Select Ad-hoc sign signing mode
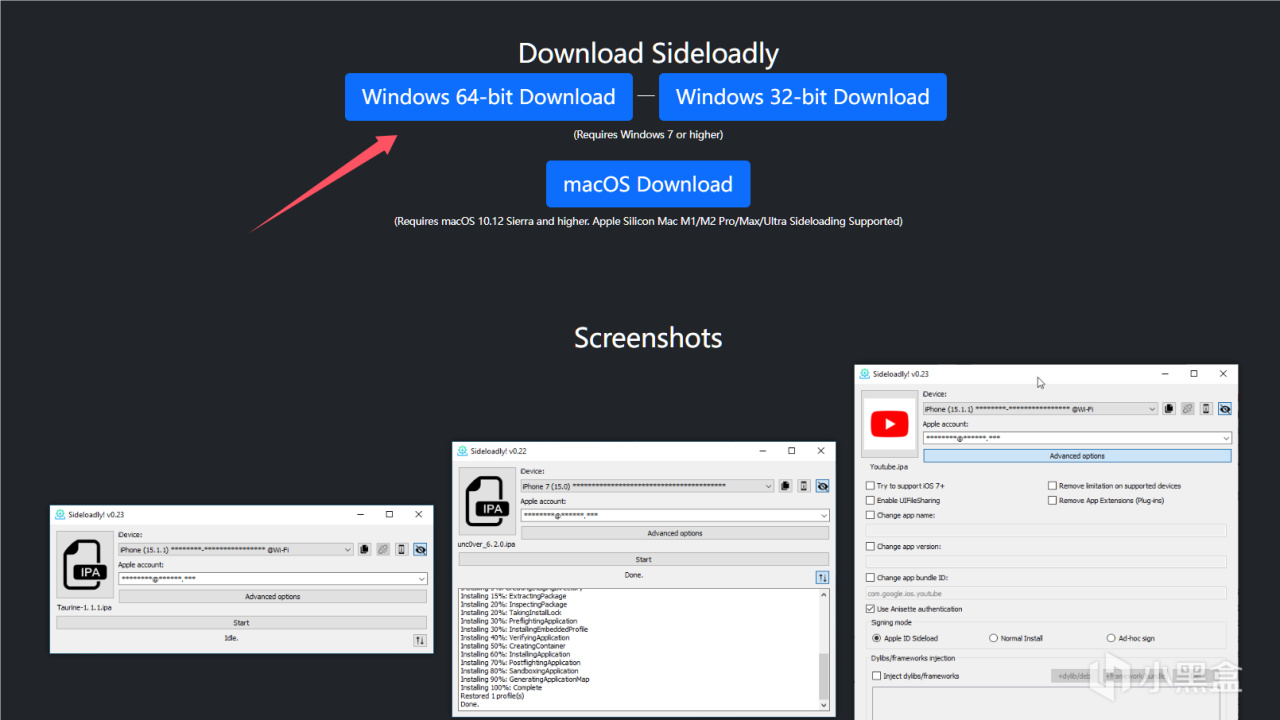 click(x=1111, y=638)
